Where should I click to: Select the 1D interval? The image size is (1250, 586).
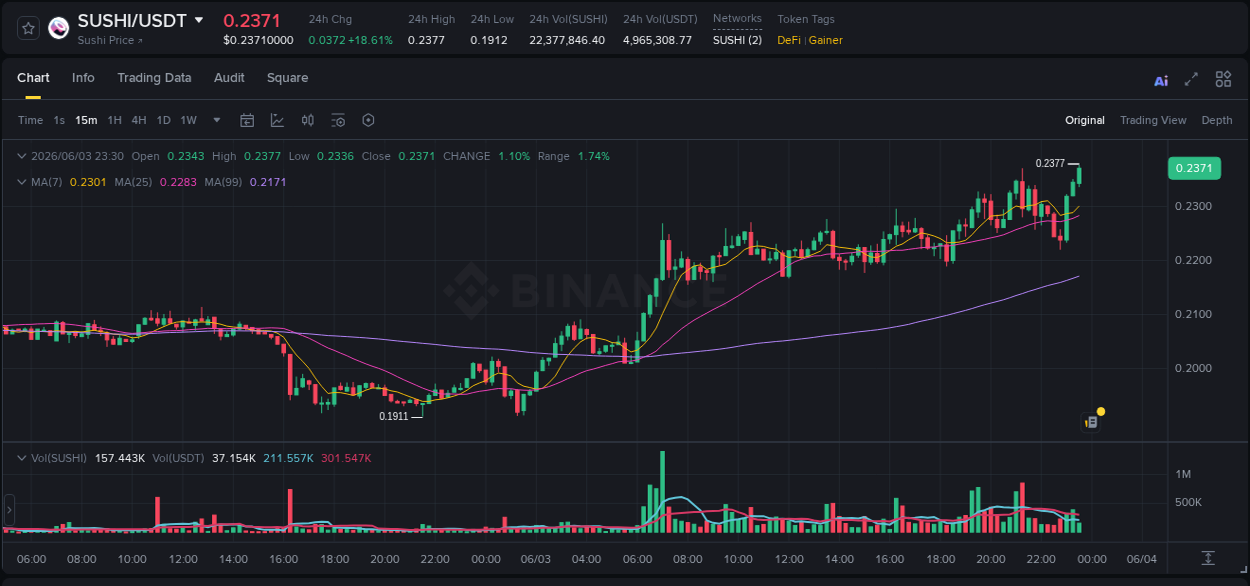[x=163, y=120]
